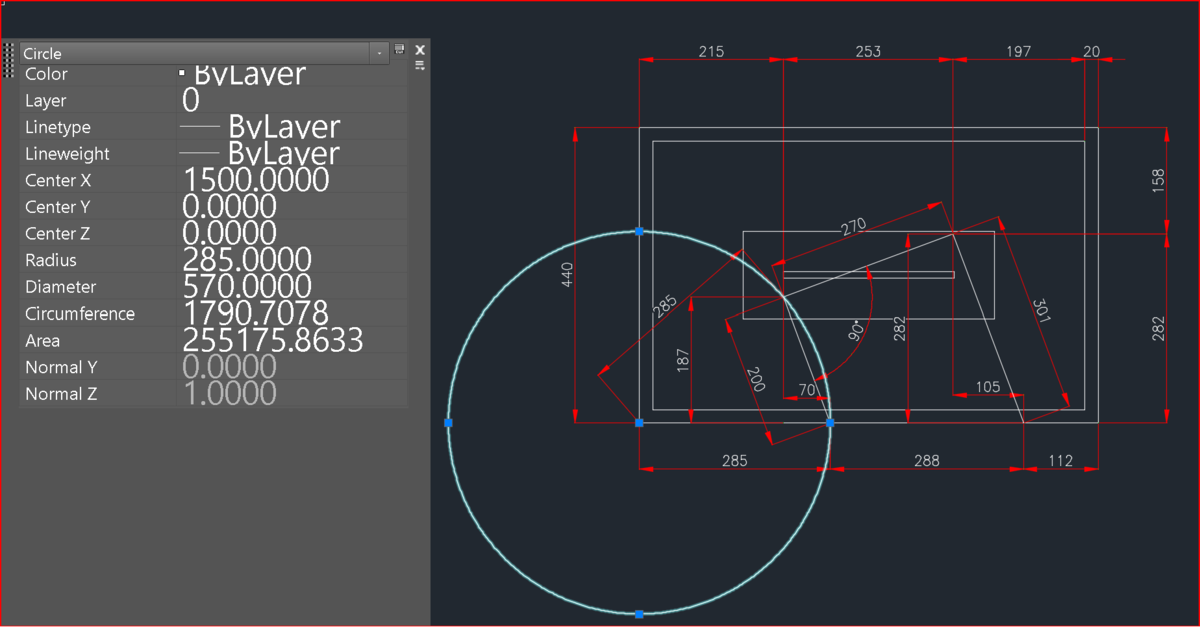Select the circle's top quadrant grip
Screen dimensions: 1200x627
tap(639, 231)
